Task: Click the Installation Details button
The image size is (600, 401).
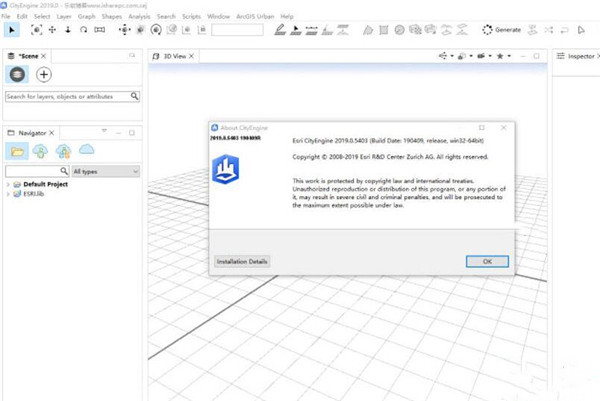Action: coord(242,261)
